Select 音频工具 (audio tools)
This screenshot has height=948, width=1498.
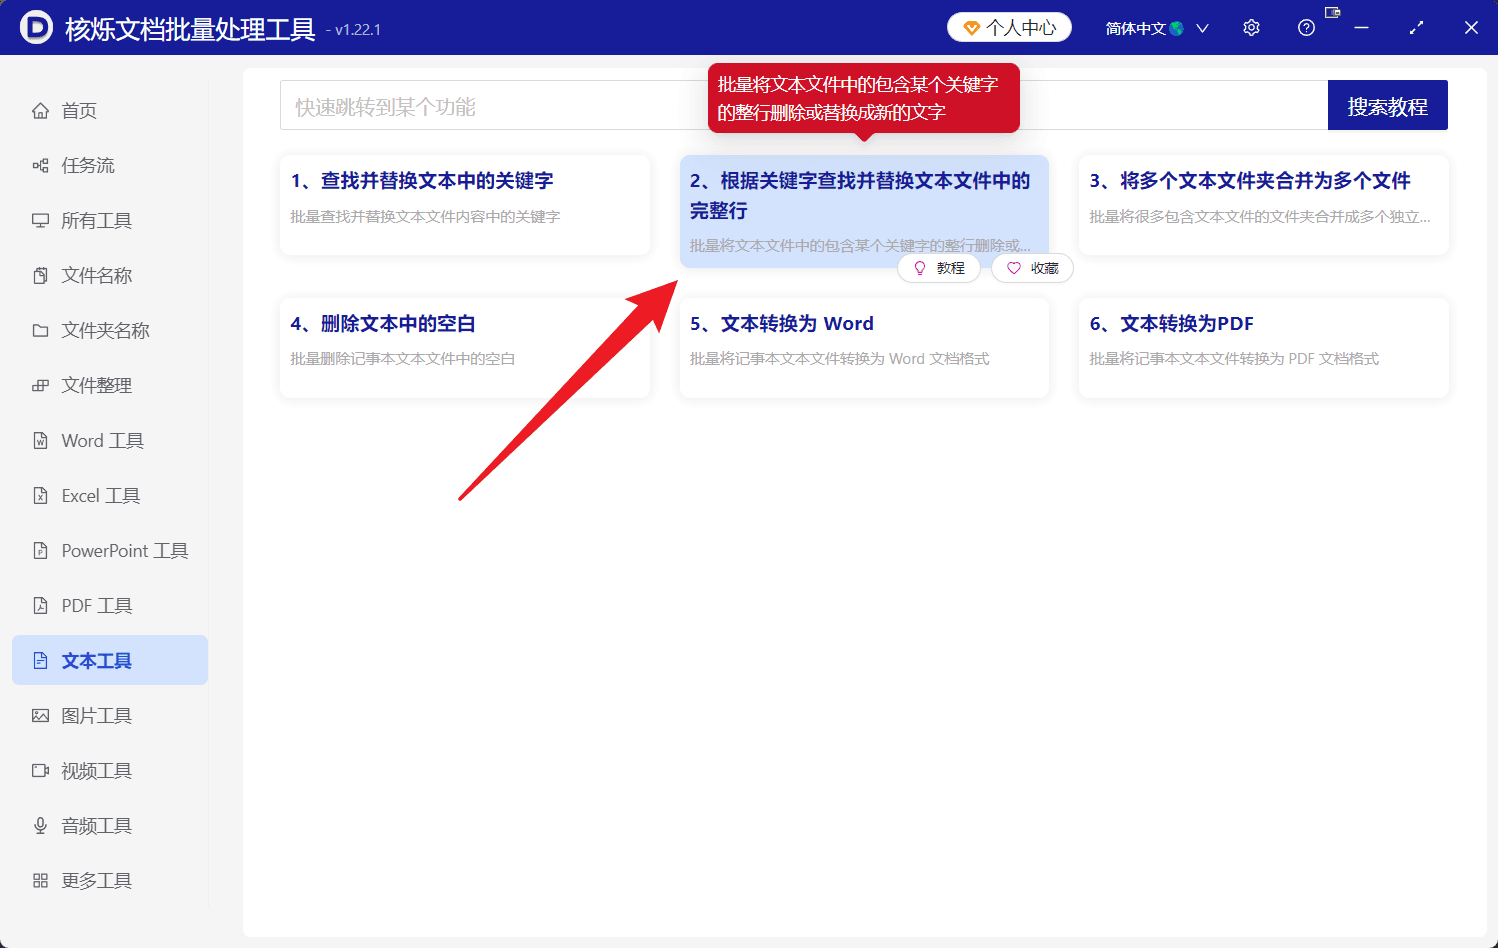94,825
